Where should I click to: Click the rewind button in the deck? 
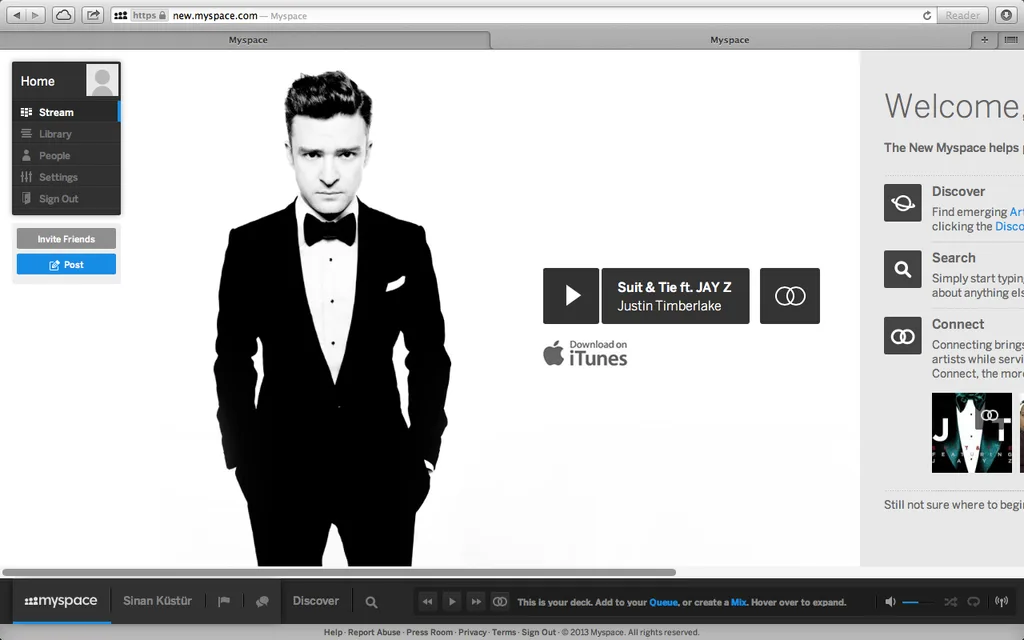[x=427, y=601]
